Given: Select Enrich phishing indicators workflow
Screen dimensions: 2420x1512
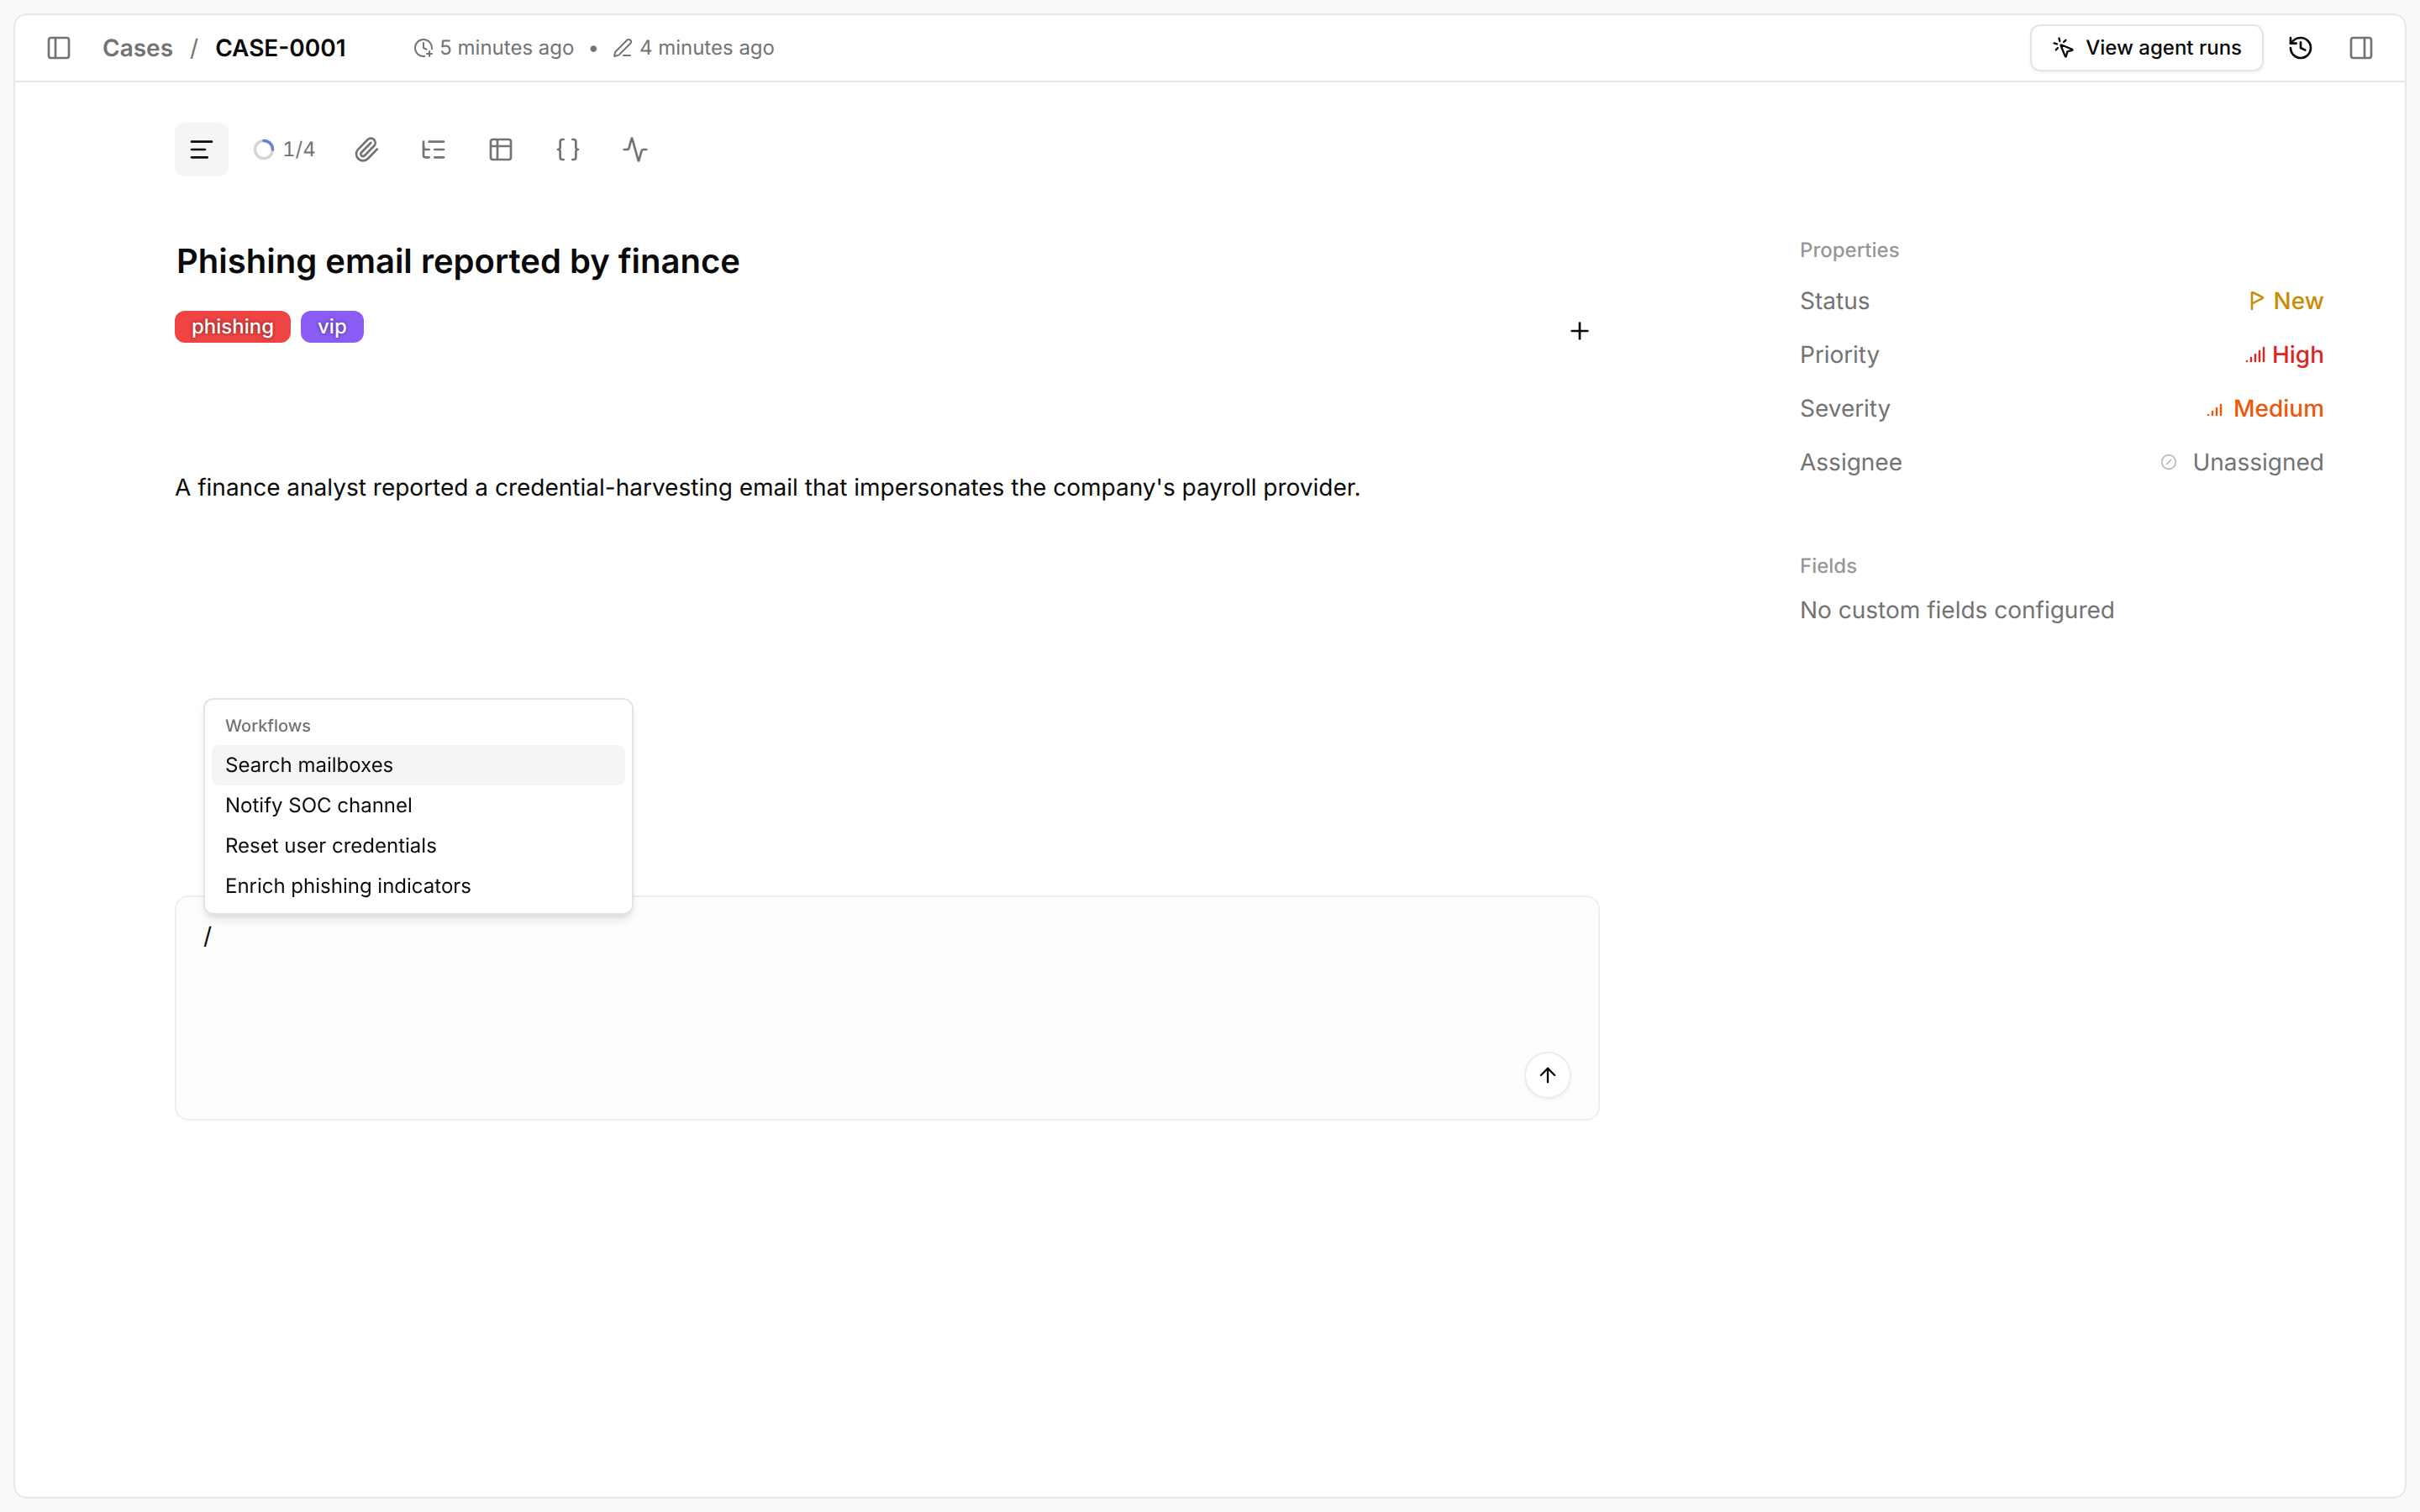Looking at the screenshot, I should click(418, 886).
